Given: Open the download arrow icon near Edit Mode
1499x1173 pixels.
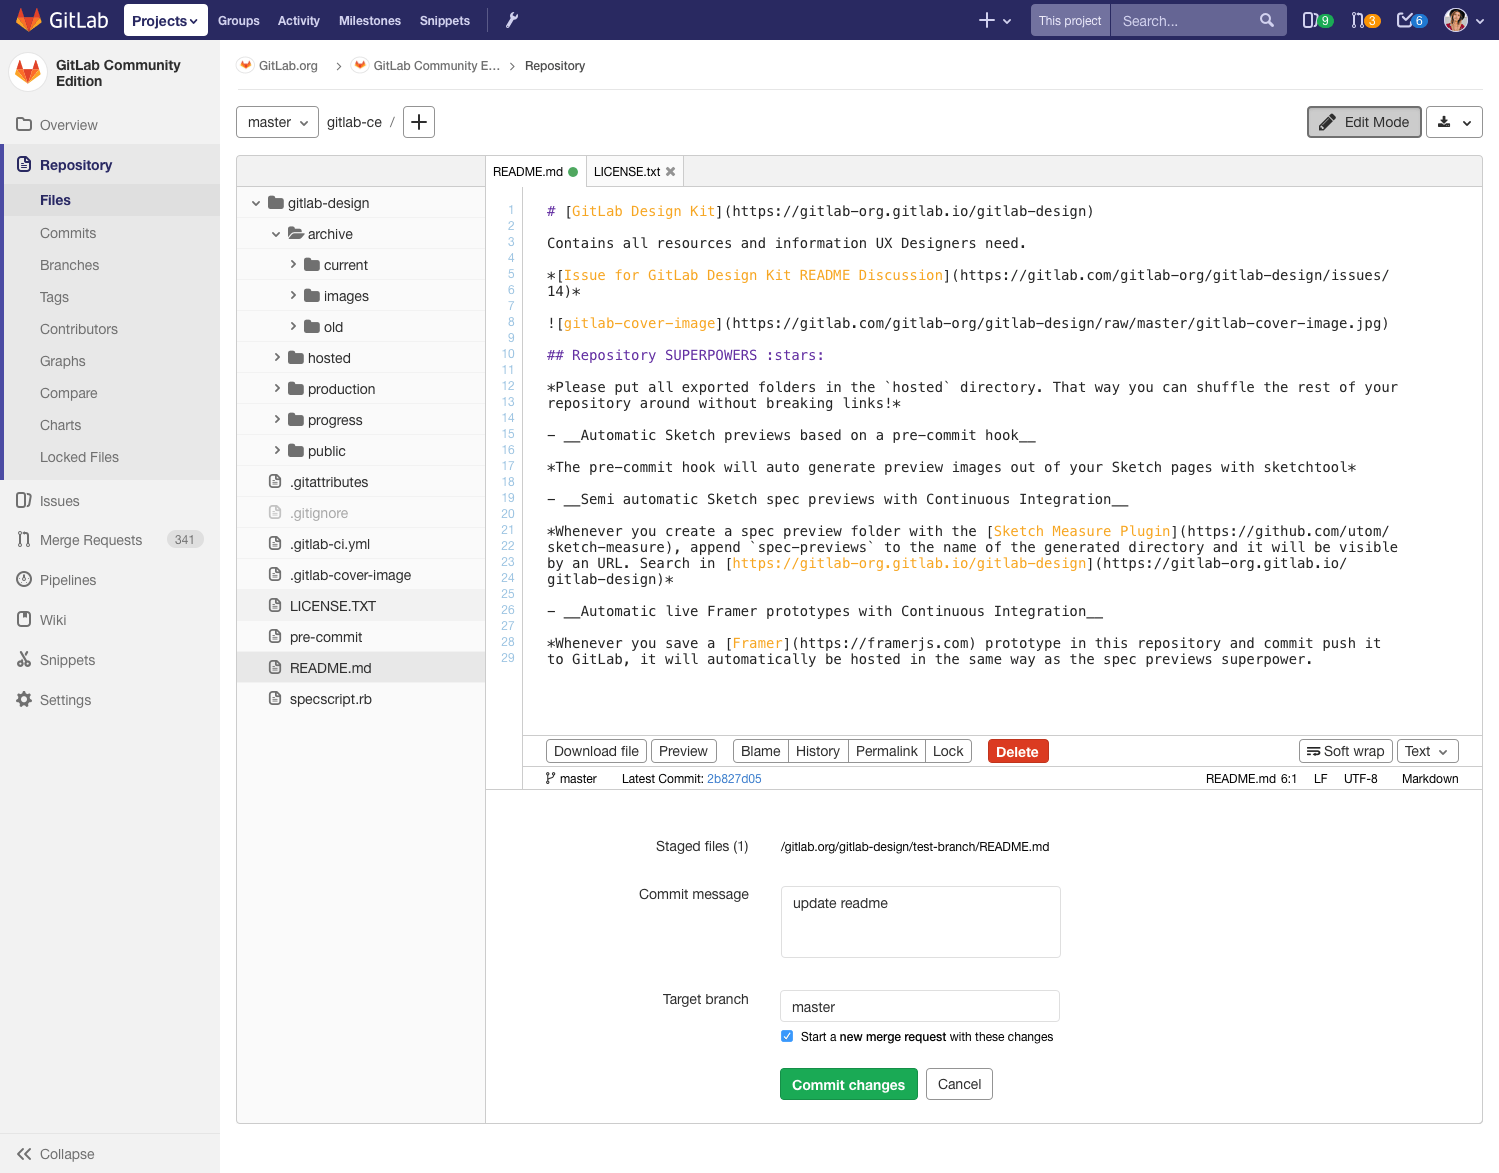Looking at the screenshot, I should [x=1454, y=121].
